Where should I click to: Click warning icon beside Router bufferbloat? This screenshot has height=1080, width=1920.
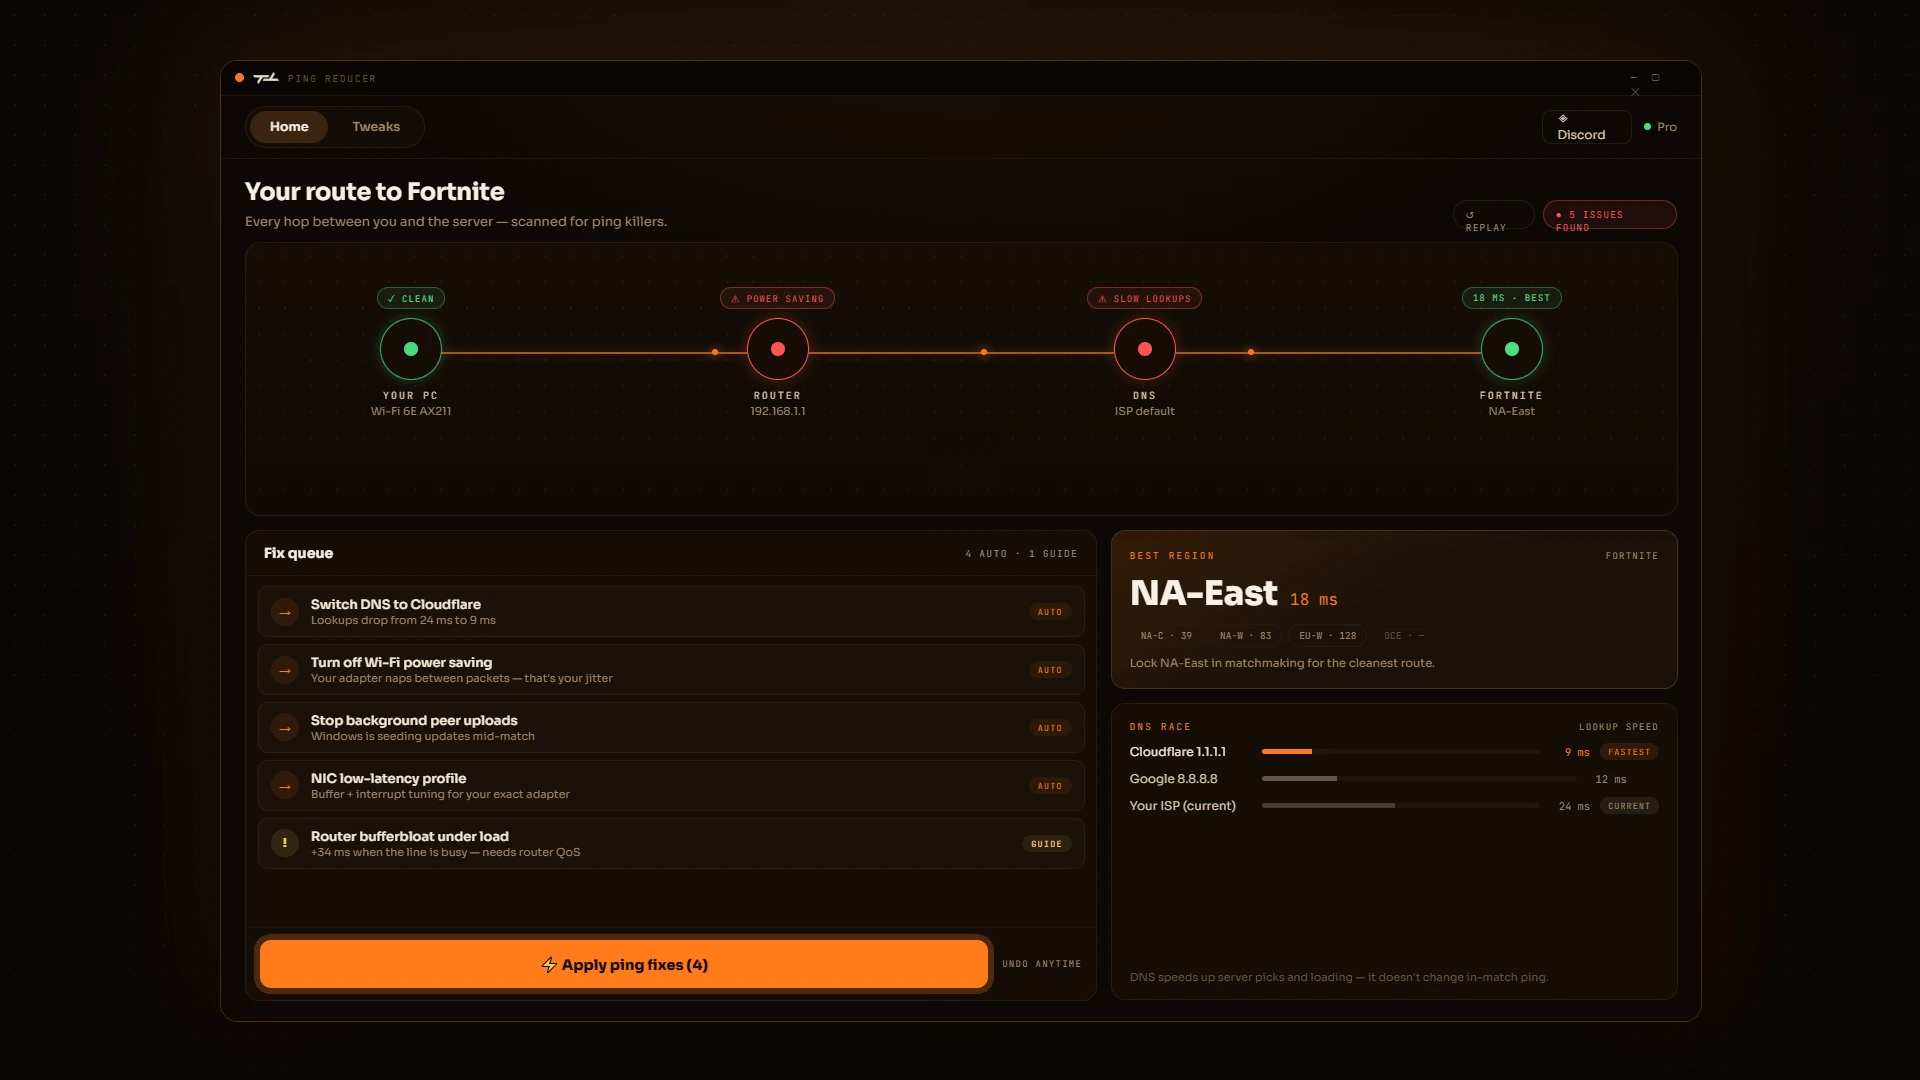coord(285,844)
